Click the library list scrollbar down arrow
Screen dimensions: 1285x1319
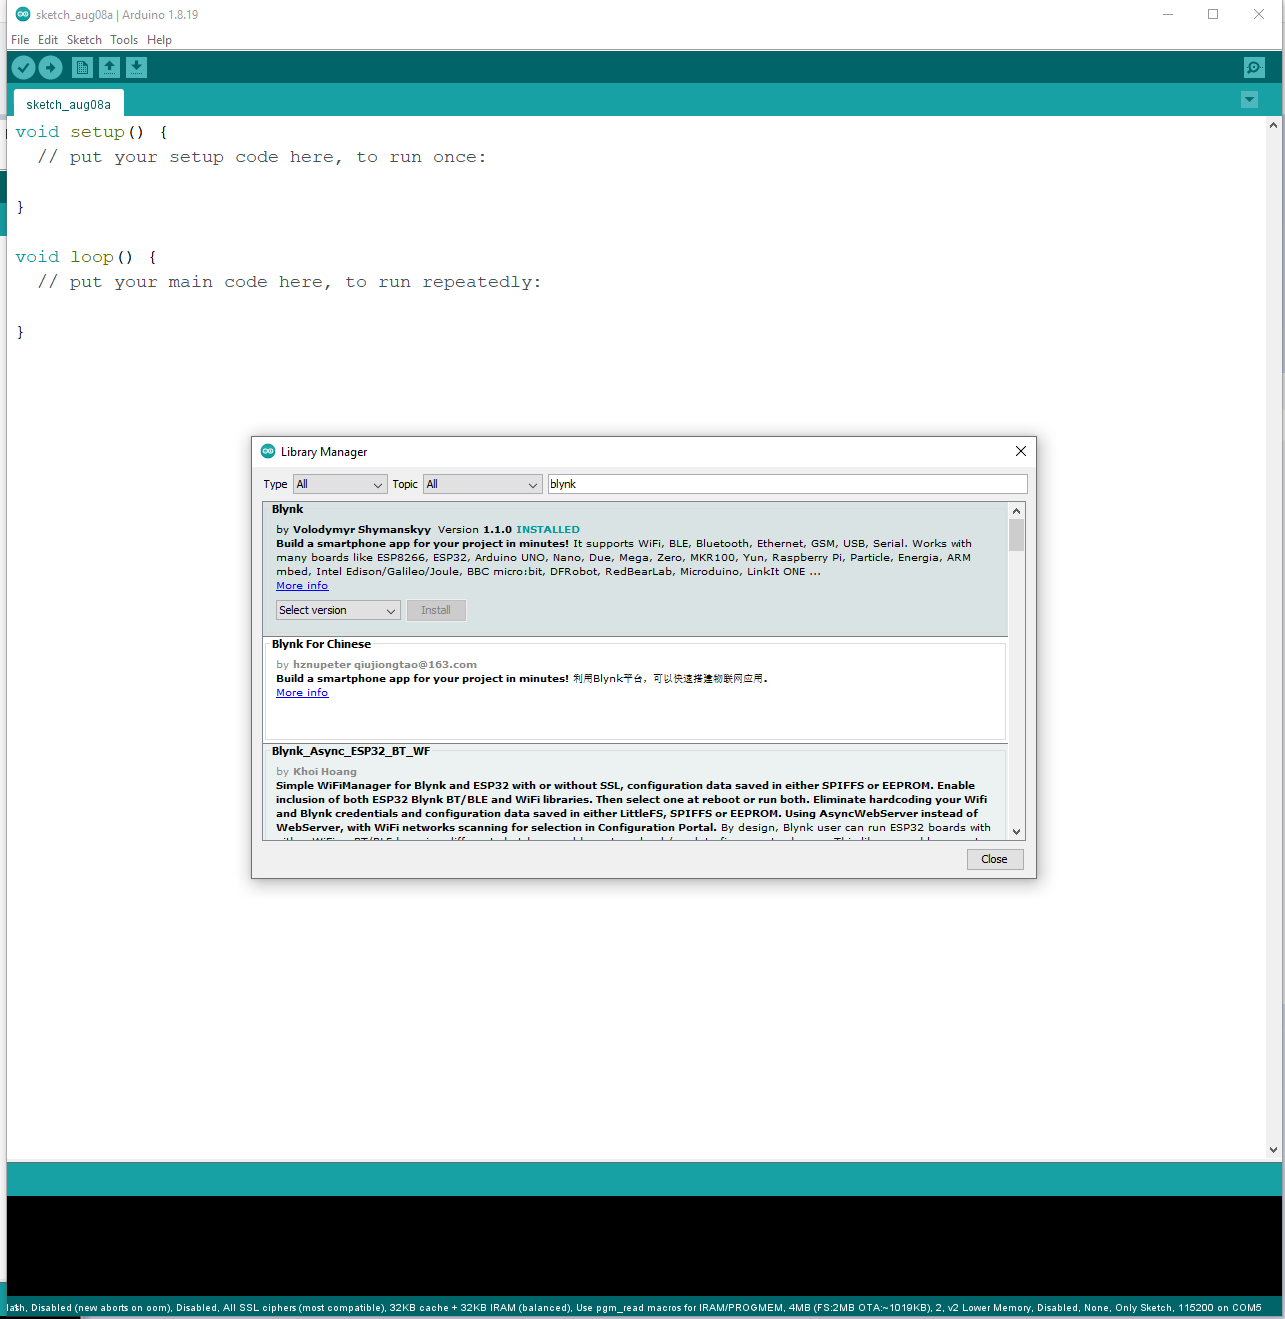[x=1016, y=832]
